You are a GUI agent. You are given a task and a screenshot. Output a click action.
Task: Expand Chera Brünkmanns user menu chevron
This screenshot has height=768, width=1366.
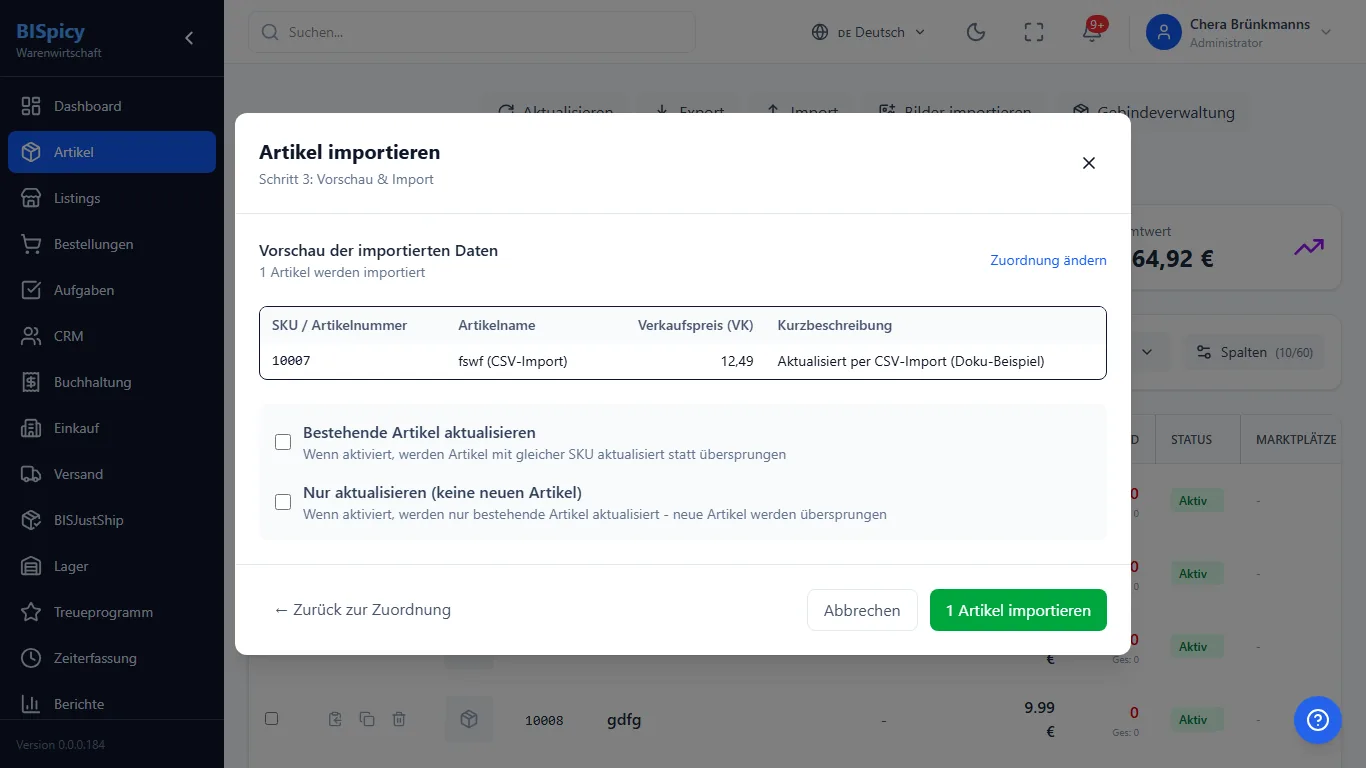coord(1326,32)
